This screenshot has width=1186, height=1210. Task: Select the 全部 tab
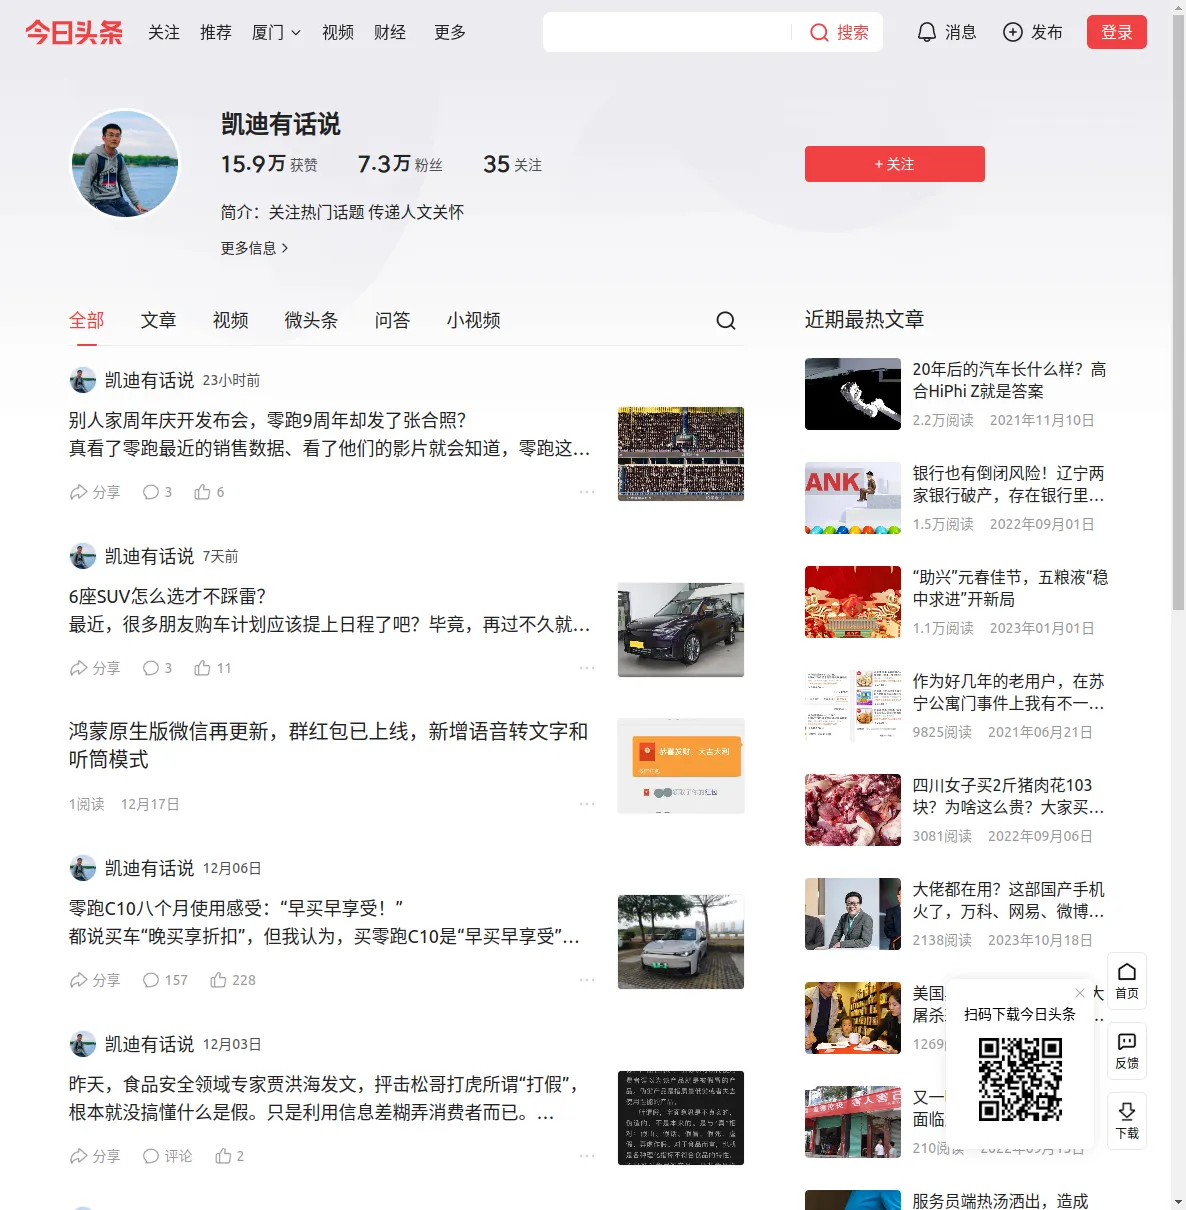(87, 320)
